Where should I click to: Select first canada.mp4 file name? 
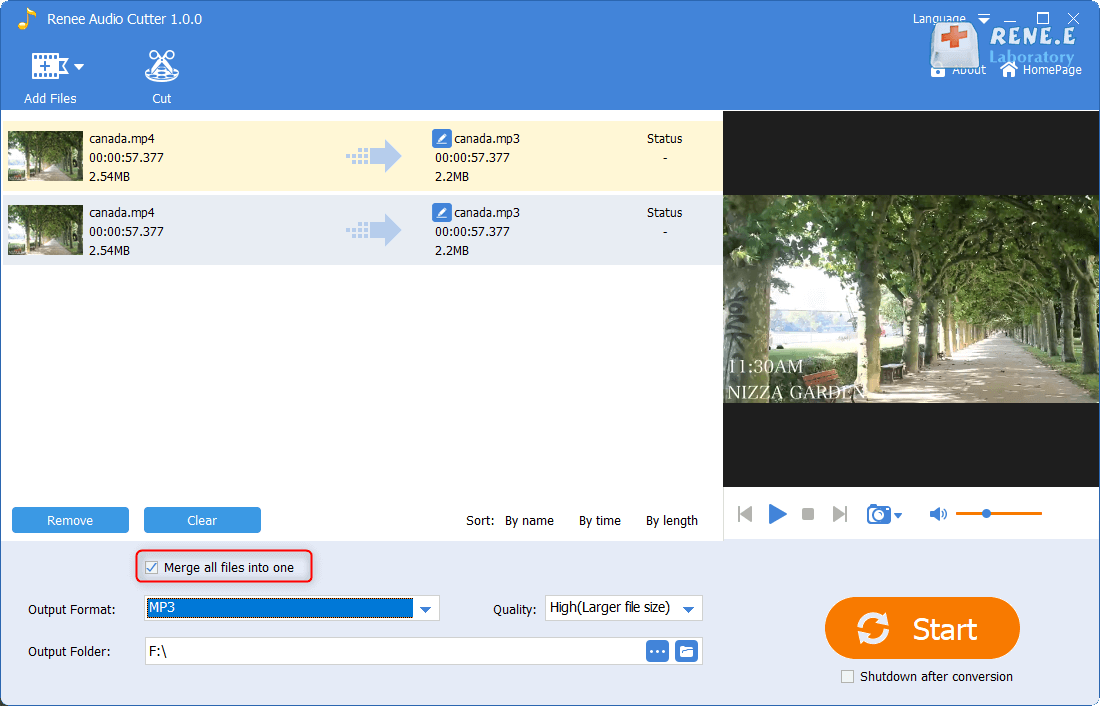(x=121, y=138)
